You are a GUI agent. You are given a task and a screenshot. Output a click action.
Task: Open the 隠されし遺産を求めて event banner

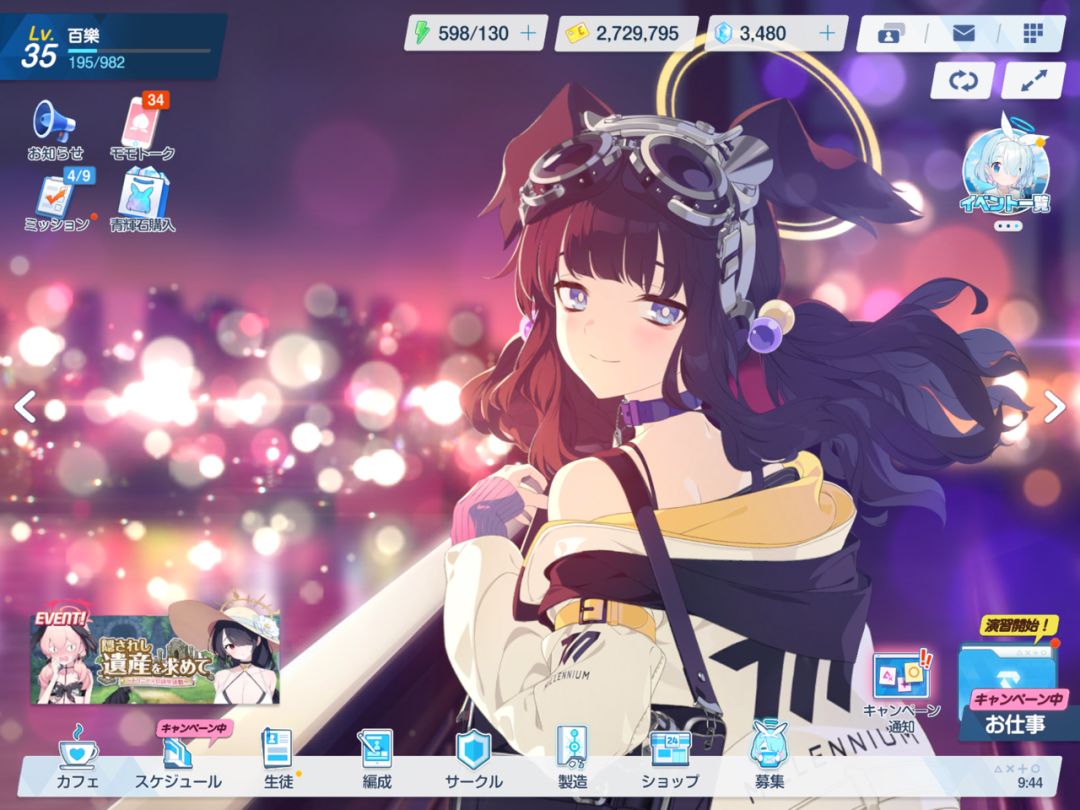(155, 658)
